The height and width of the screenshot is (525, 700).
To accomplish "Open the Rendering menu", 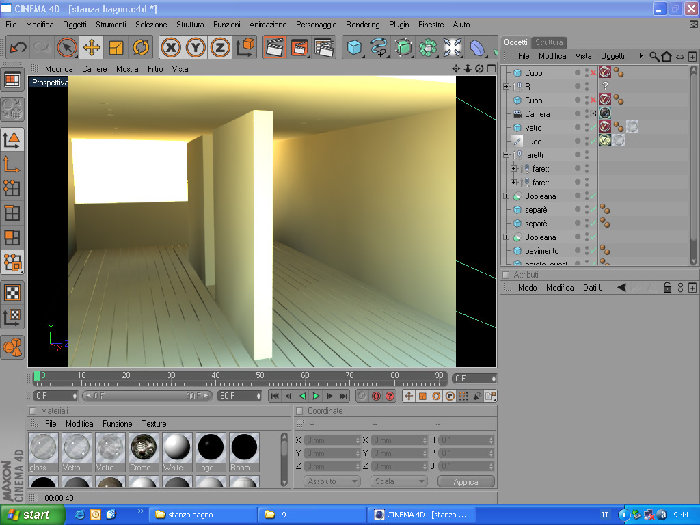I will [362, 24].
